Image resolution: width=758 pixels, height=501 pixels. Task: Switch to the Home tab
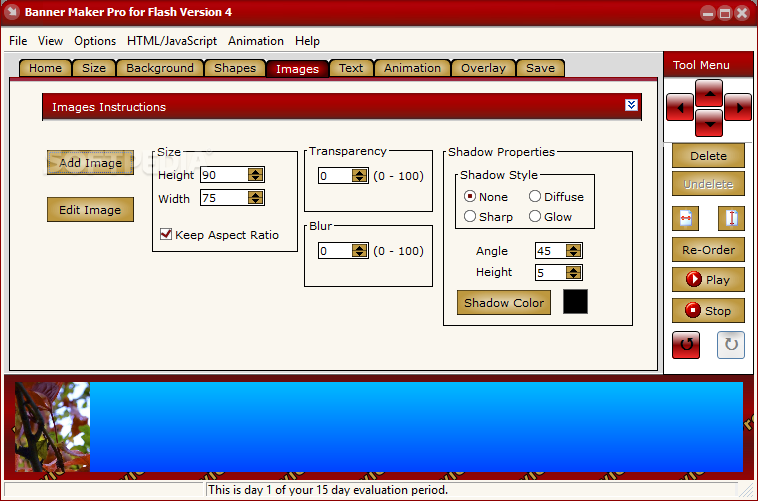coord(45,68)
